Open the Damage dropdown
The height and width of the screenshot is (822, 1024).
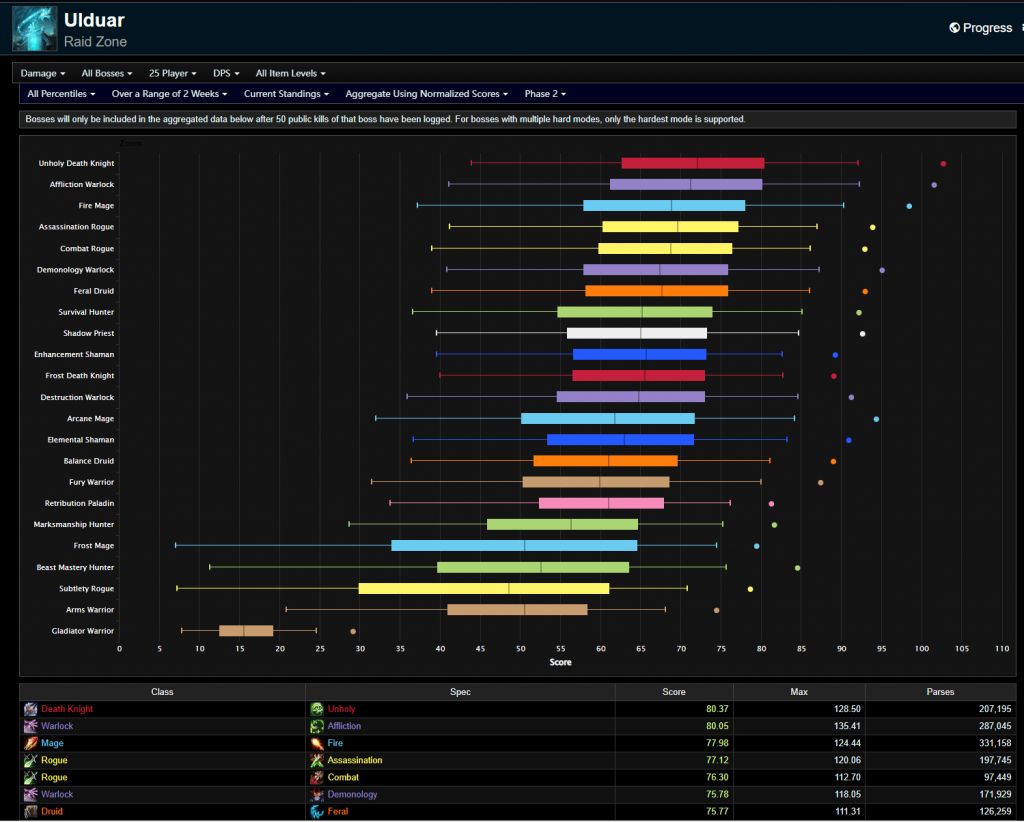43,73
